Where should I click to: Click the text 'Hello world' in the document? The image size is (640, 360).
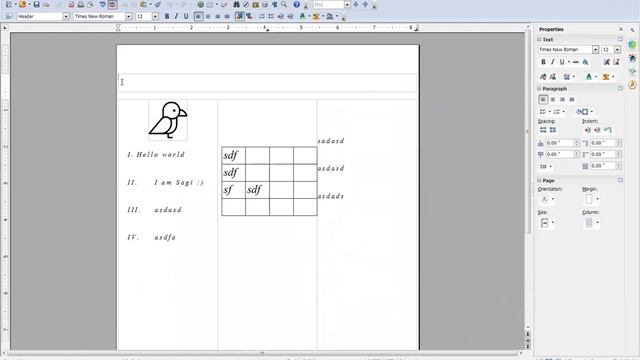point(161,155)
